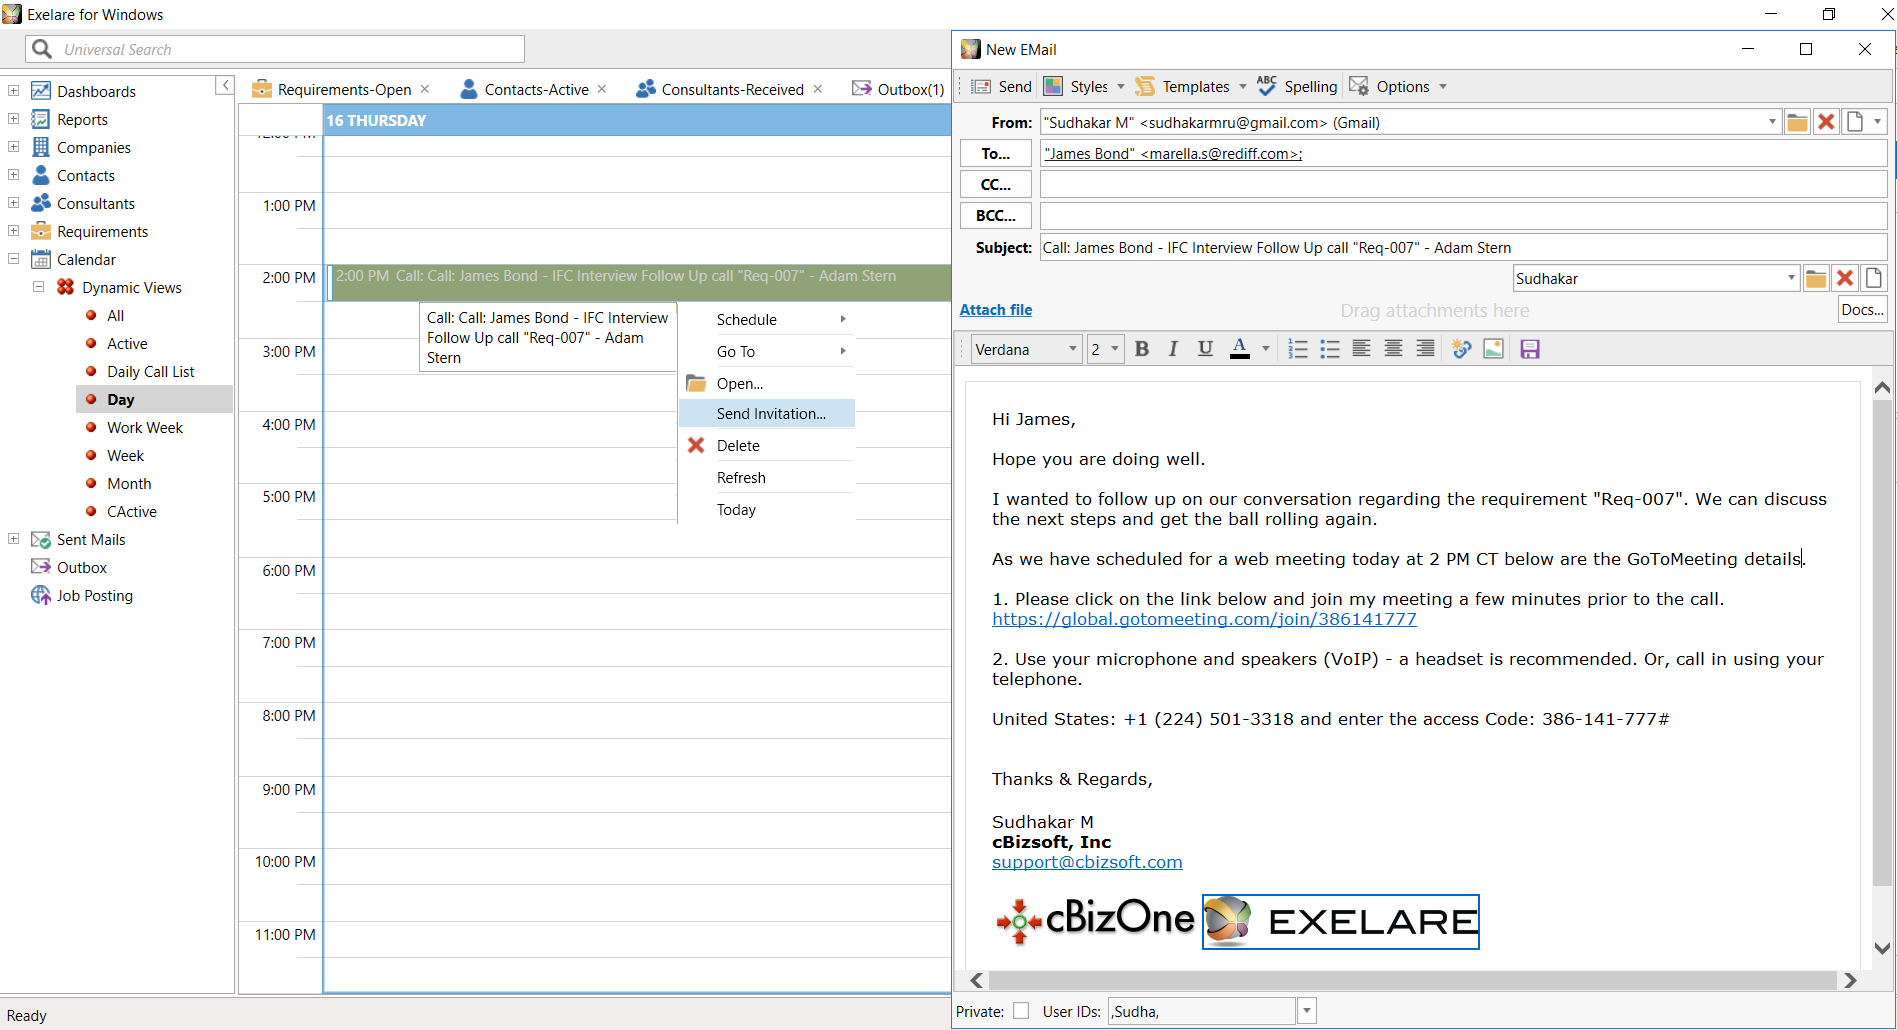Open the From address dropdown
Viewport: 1897px width, 1030px height.
[x=1772, y=122]
